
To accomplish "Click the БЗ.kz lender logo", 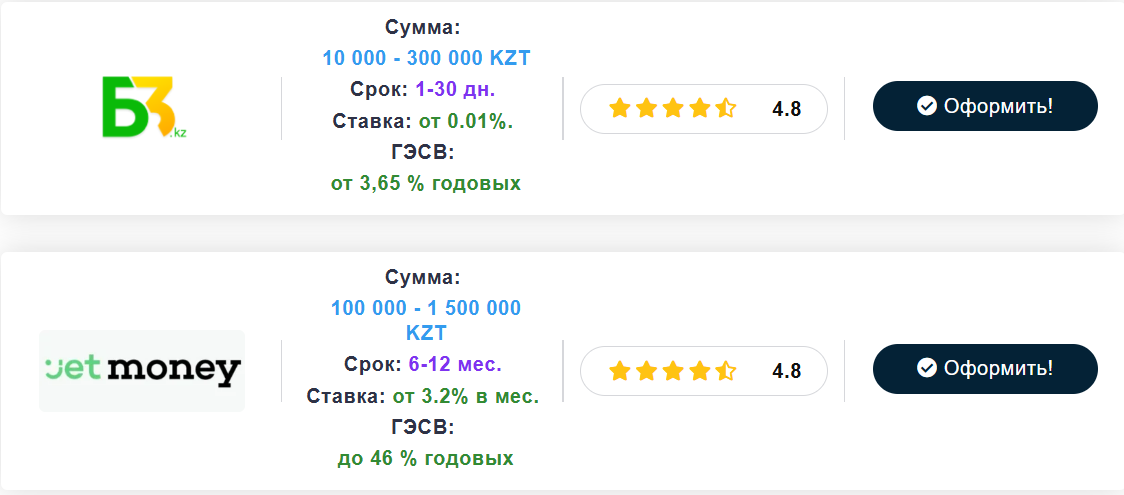I will pyautogui.click(x=143, y=106).
